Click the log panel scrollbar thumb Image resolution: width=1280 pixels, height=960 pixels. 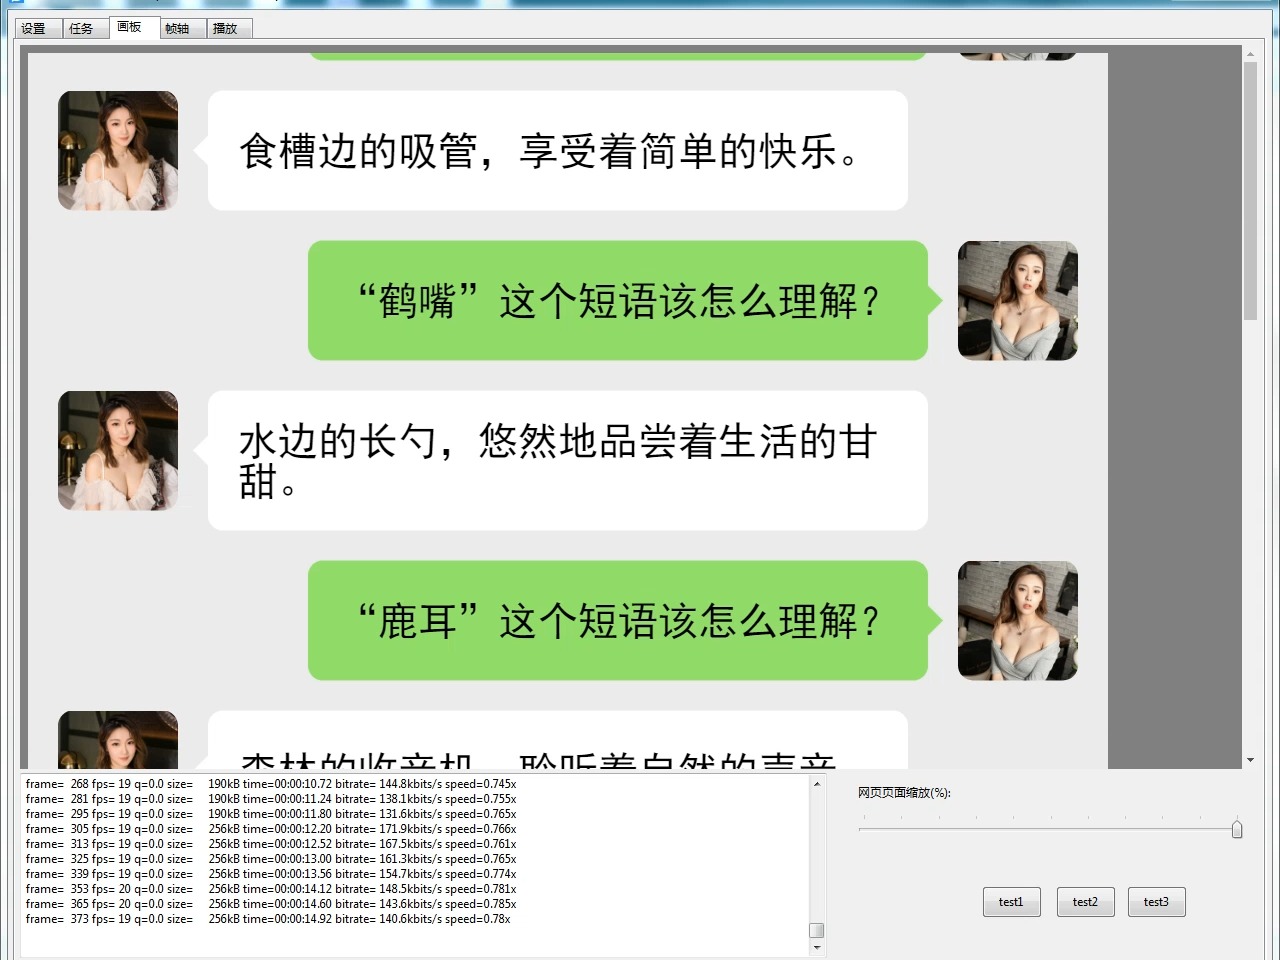[x=817, y=930]
